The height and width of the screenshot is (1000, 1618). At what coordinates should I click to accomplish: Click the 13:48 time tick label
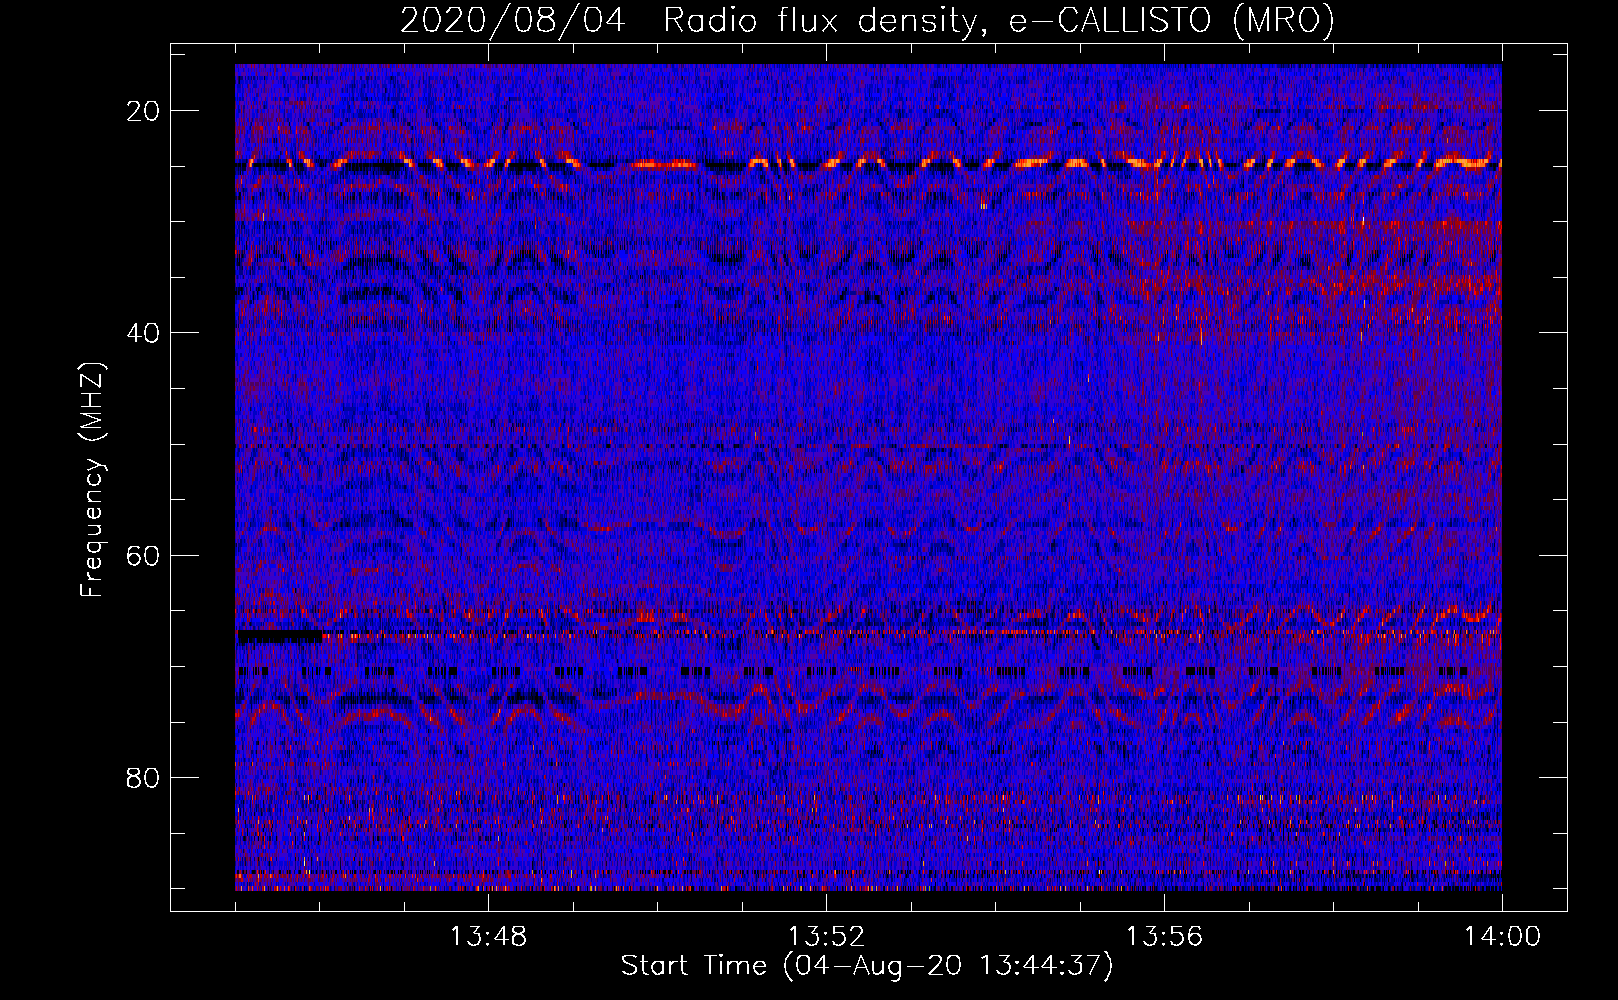488,937
